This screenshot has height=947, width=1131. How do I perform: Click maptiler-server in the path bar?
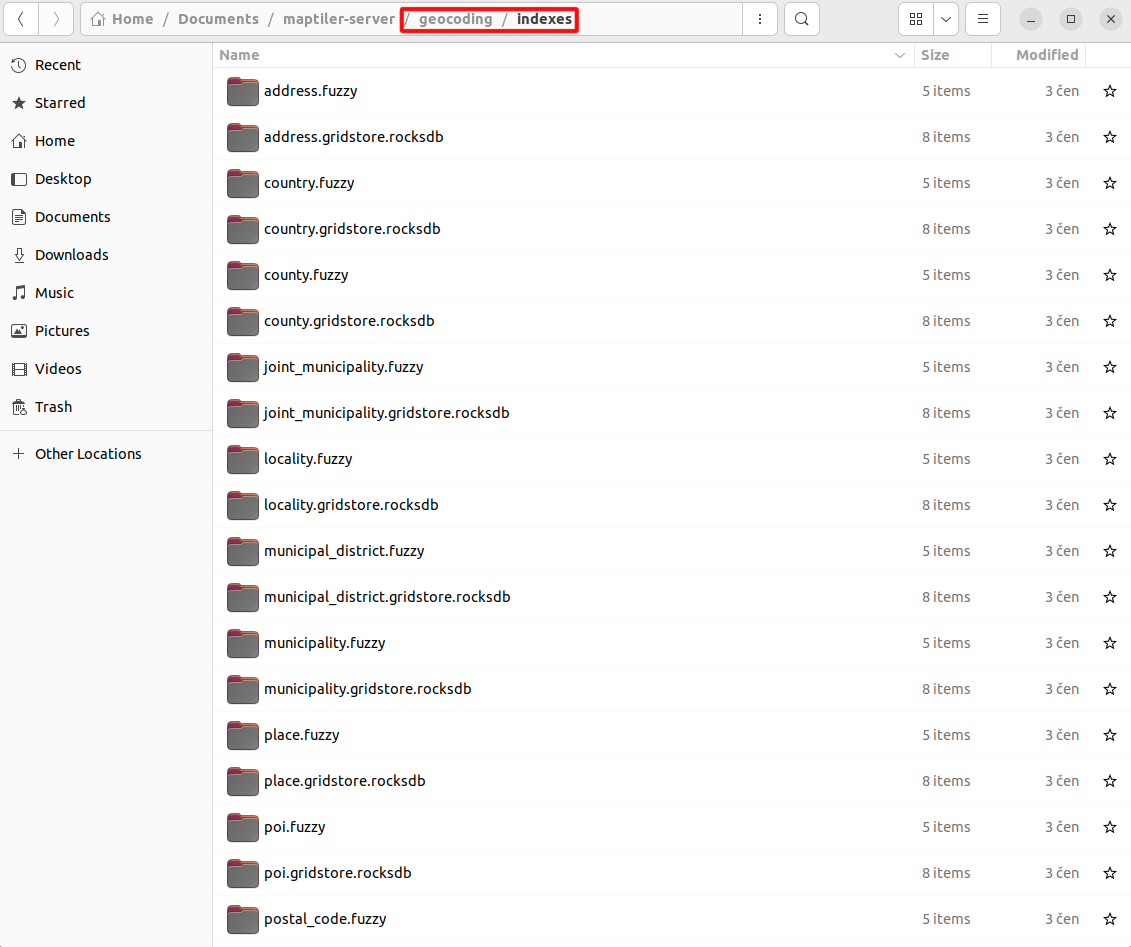coord(339,19)
